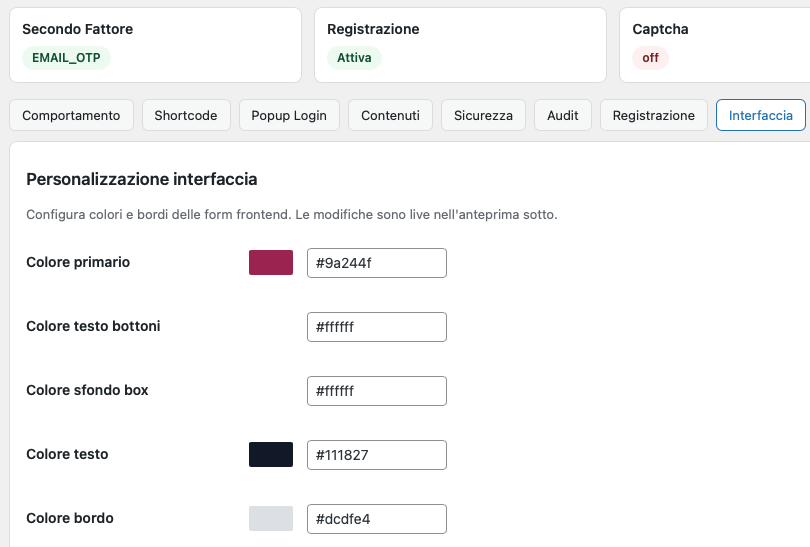Open the Registrazione tab in tab row
Viewport: 810px width, 547px height.
click(653, 115)
